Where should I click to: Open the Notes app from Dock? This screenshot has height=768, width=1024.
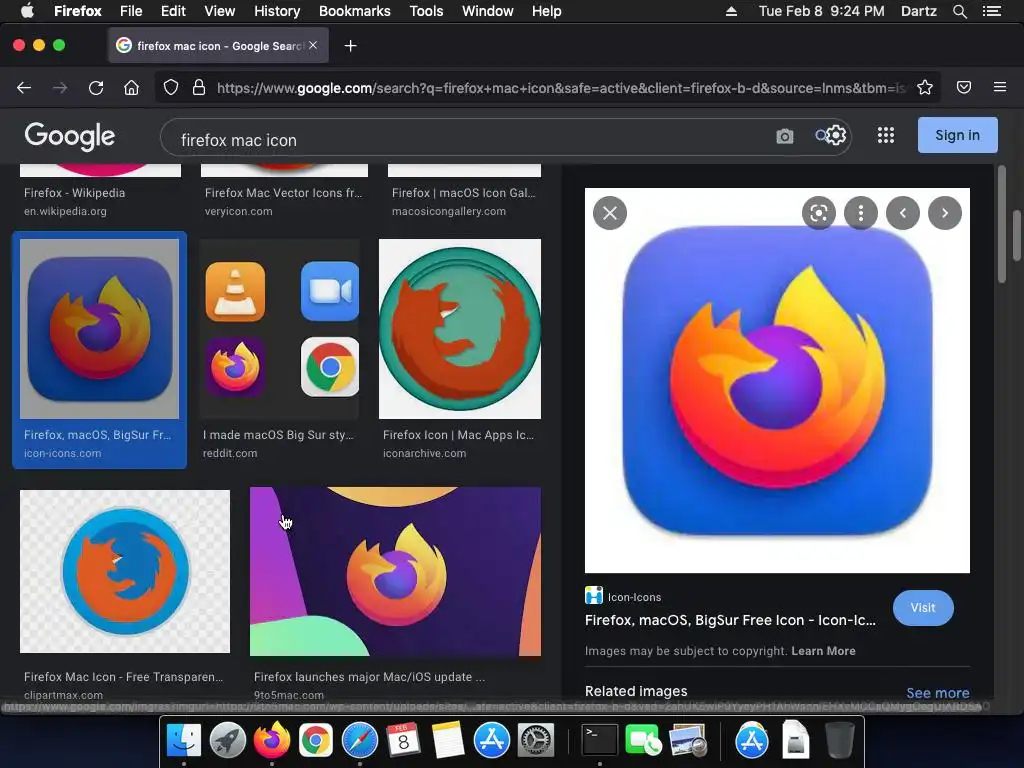coord(447,740)
